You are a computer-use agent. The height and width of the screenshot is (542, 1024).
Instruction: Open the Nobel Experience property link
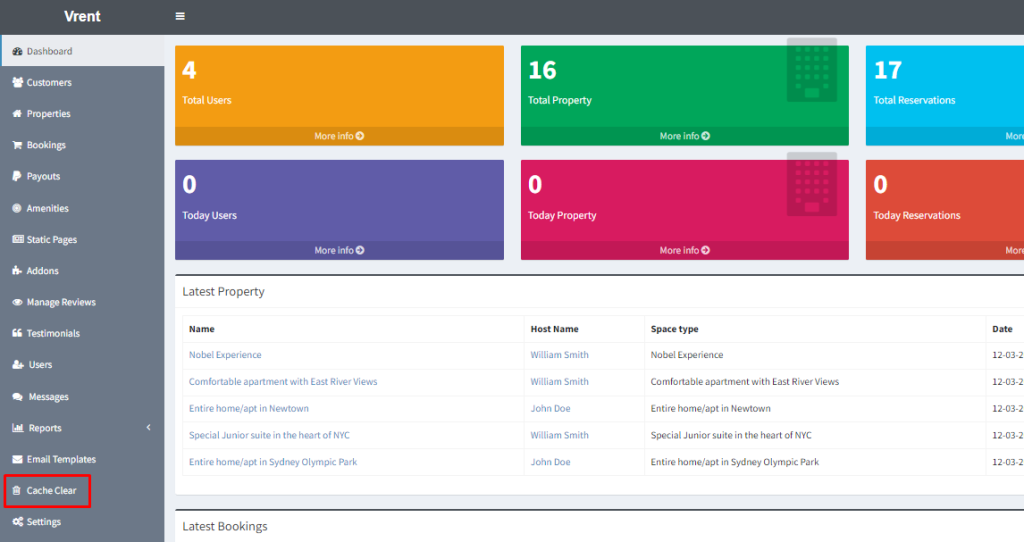point(225,355)
